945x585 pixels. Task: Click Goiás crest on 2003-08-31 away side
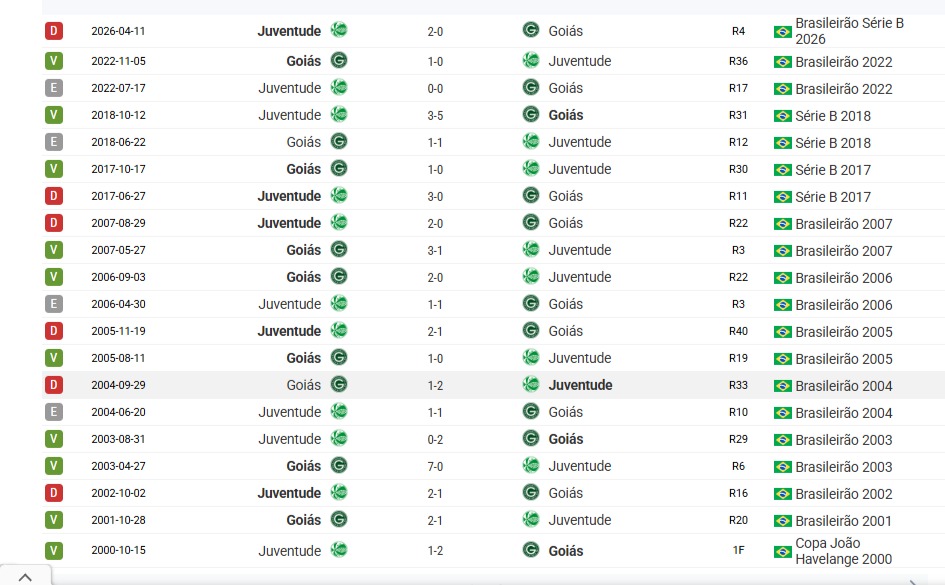tap(531, 439)
